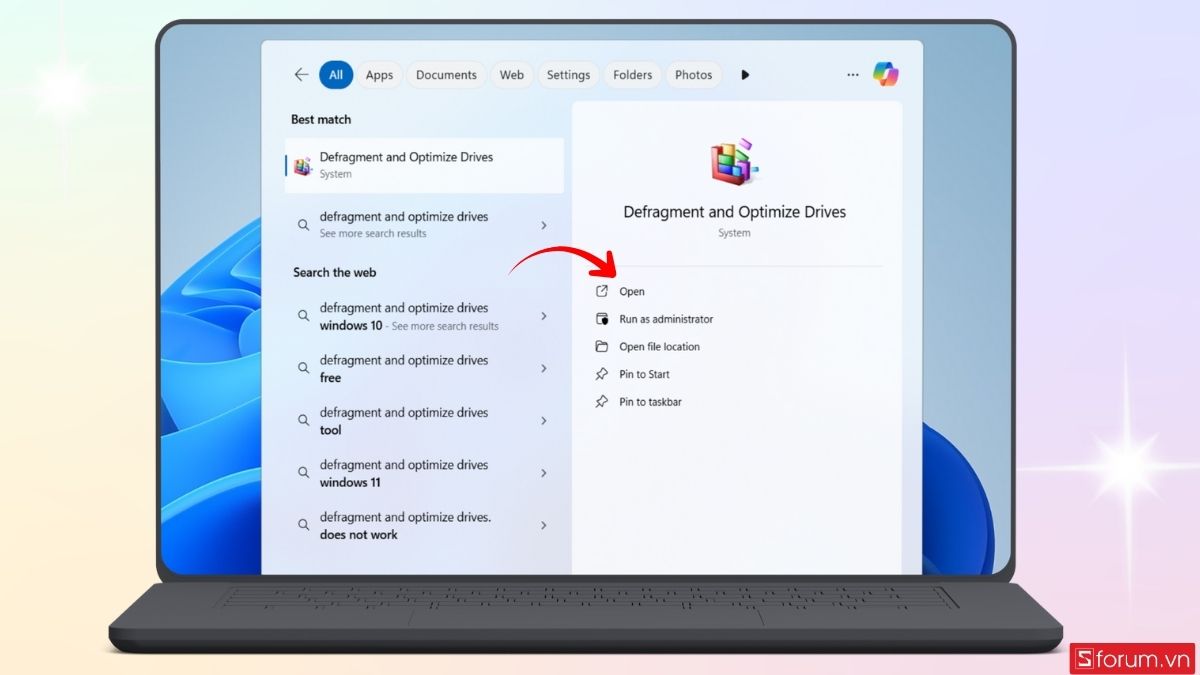Click Open in the details pane

pyautogui.click(x=632, y=292)
